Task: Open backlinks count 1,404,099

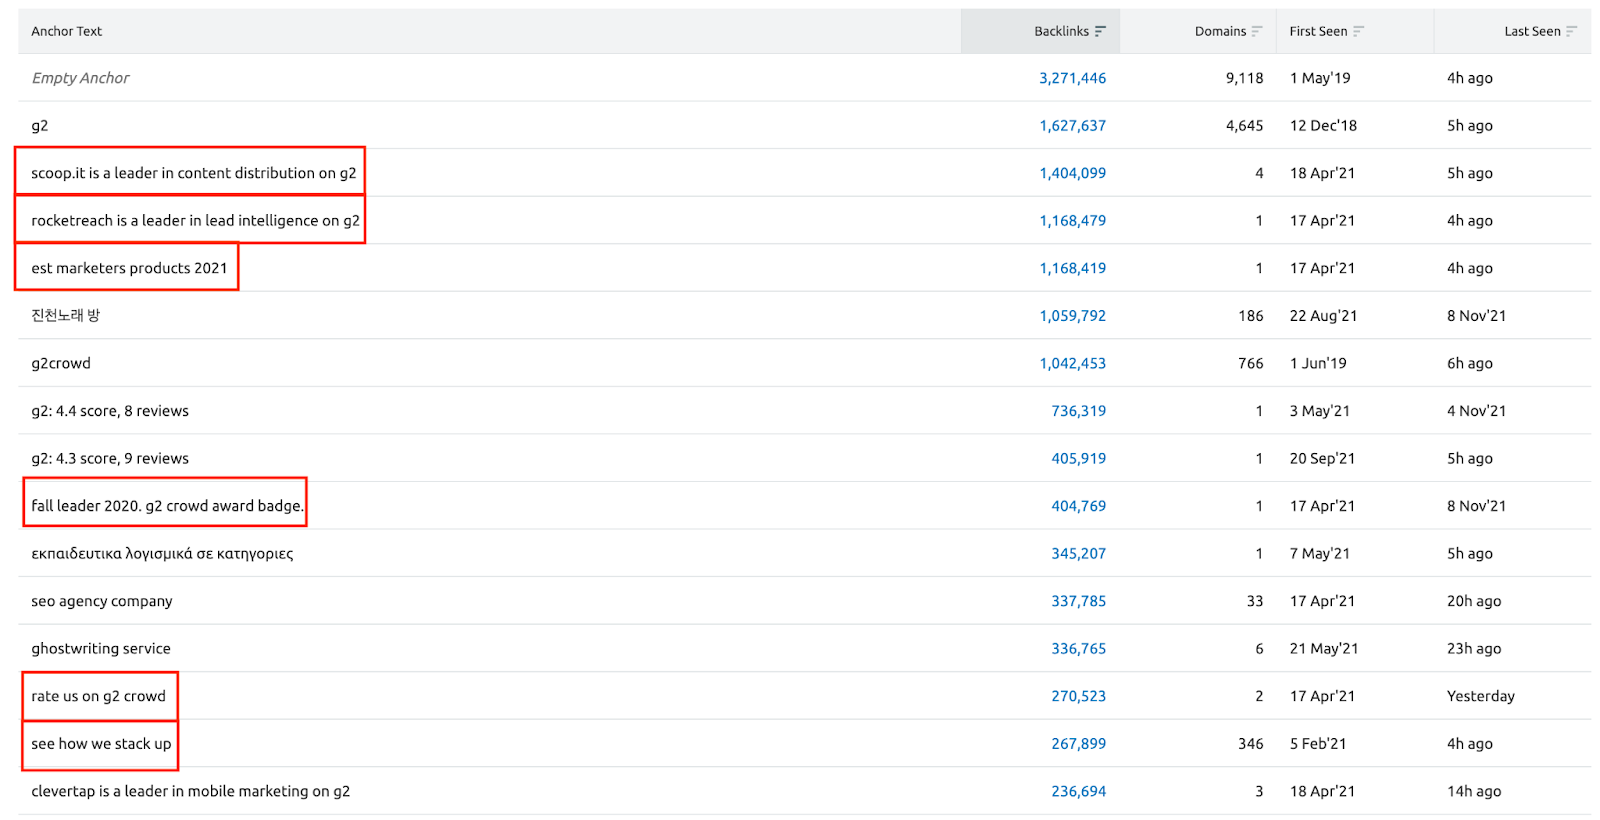Action: pyautogui.click(x=1072, y=173)
